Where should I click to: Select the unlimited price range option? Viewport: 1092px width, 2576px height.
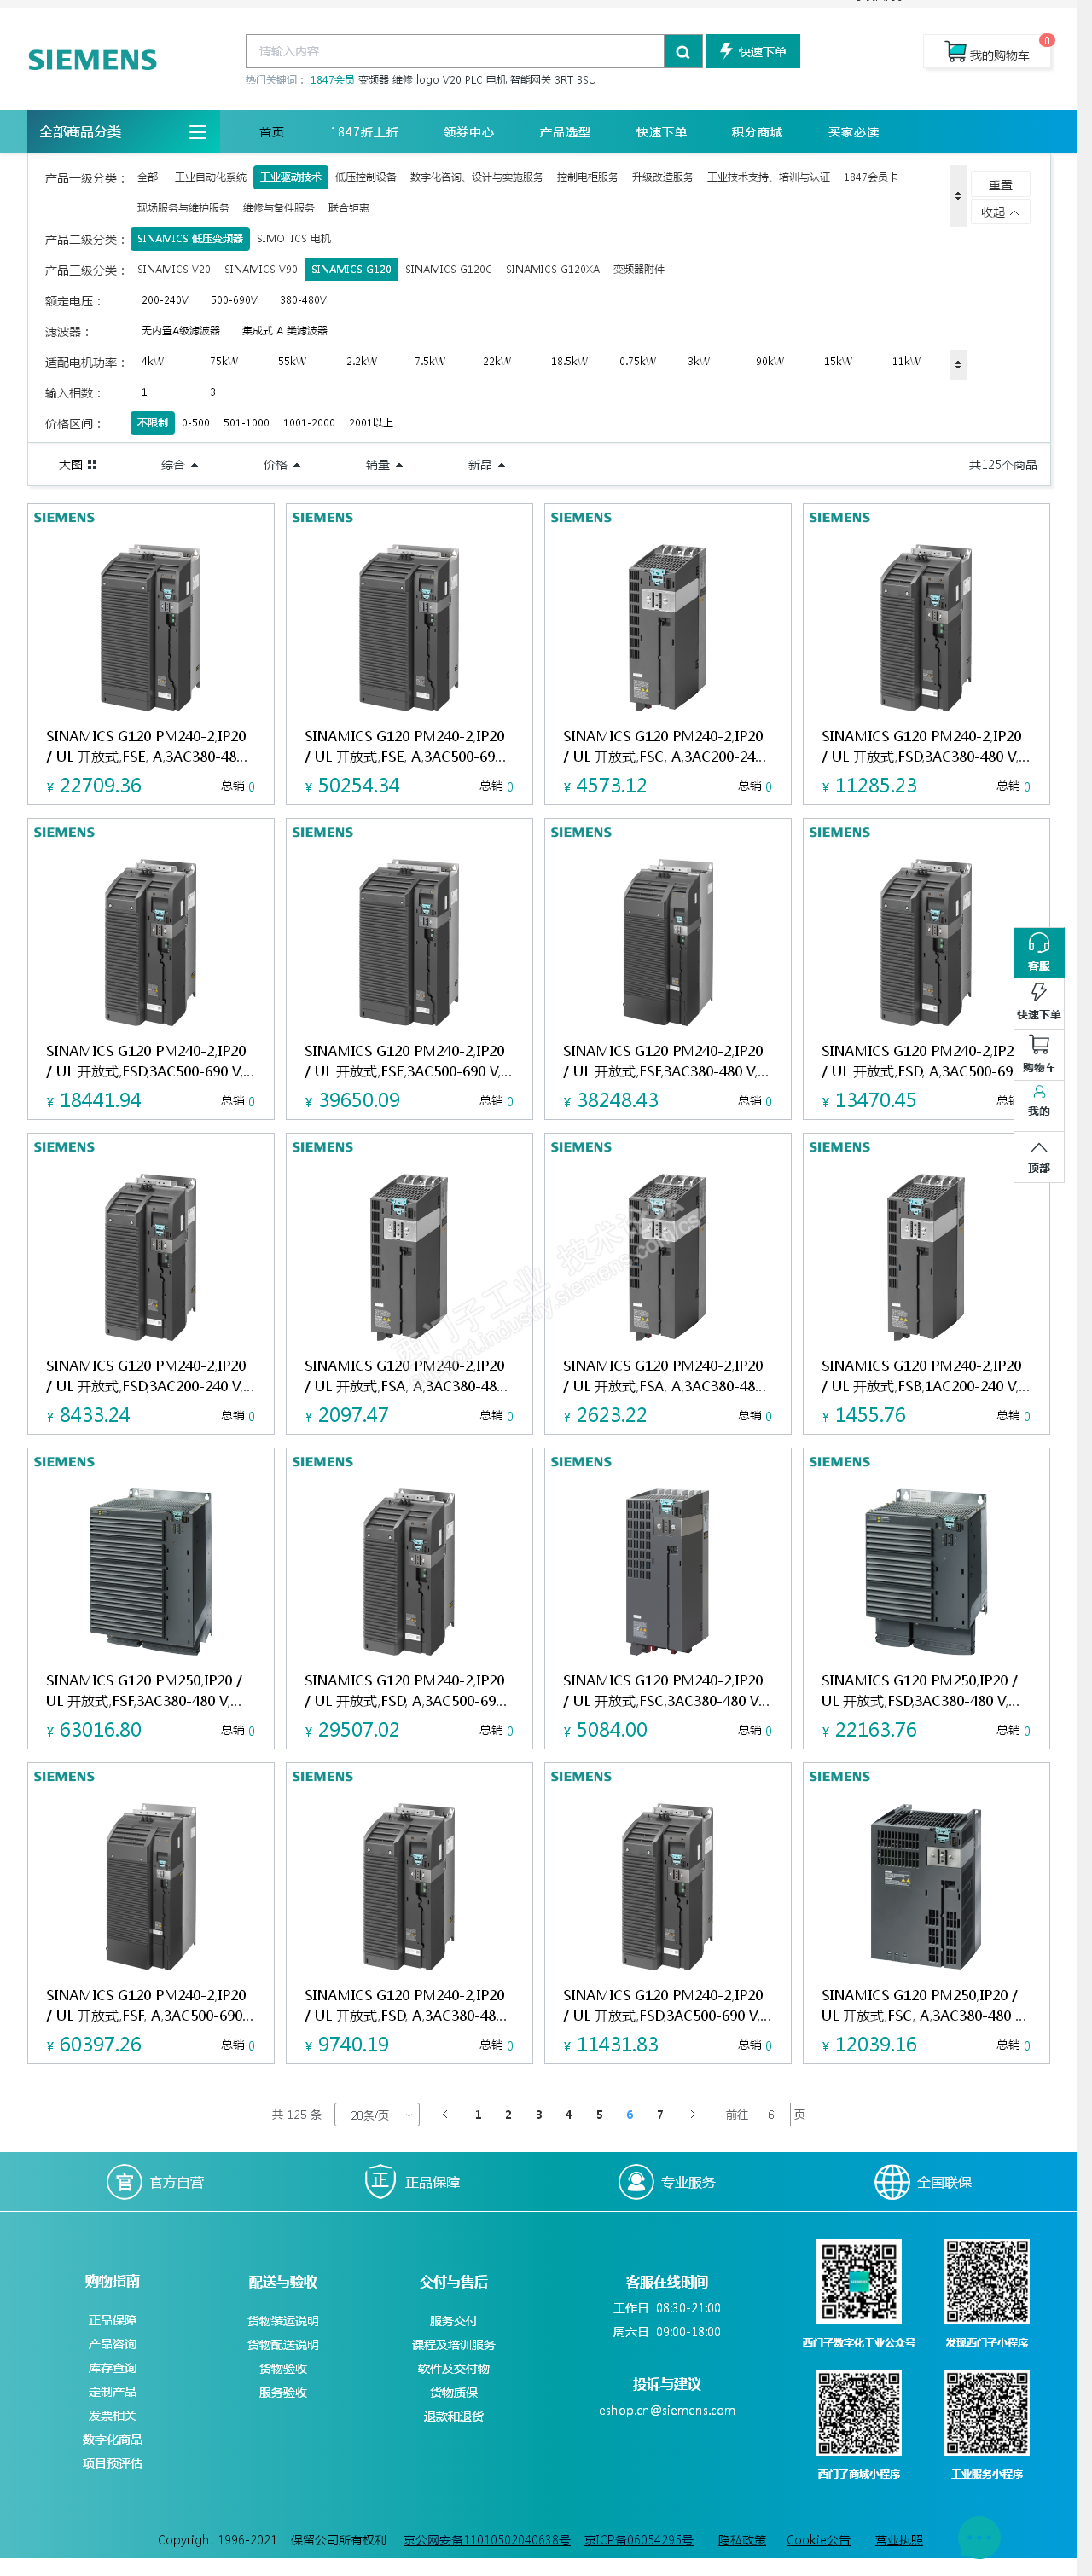click(152, 423)
